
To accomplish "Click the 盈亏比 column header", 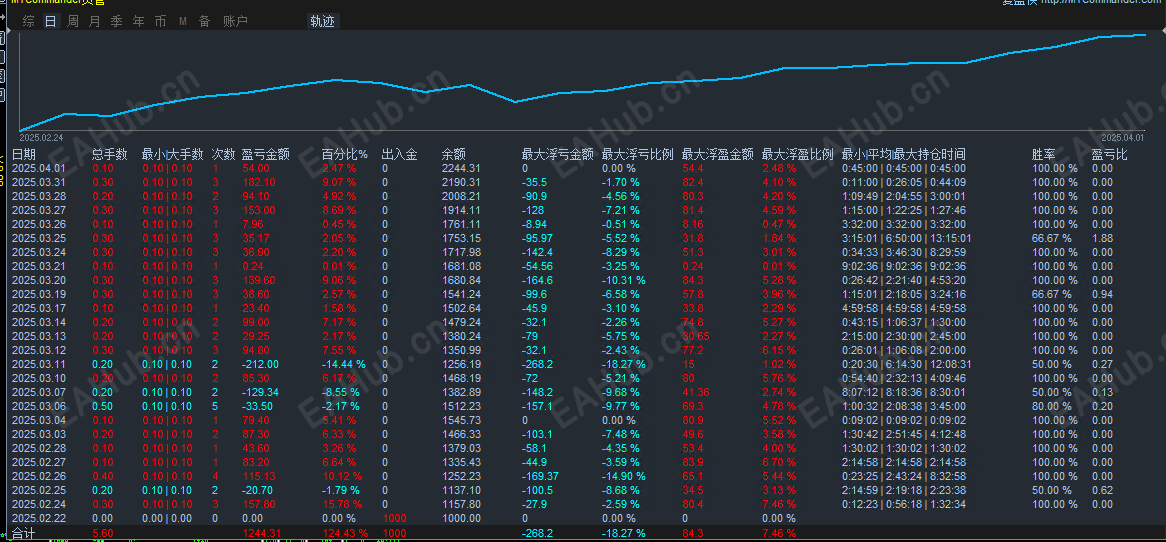I will point(1109,155).
